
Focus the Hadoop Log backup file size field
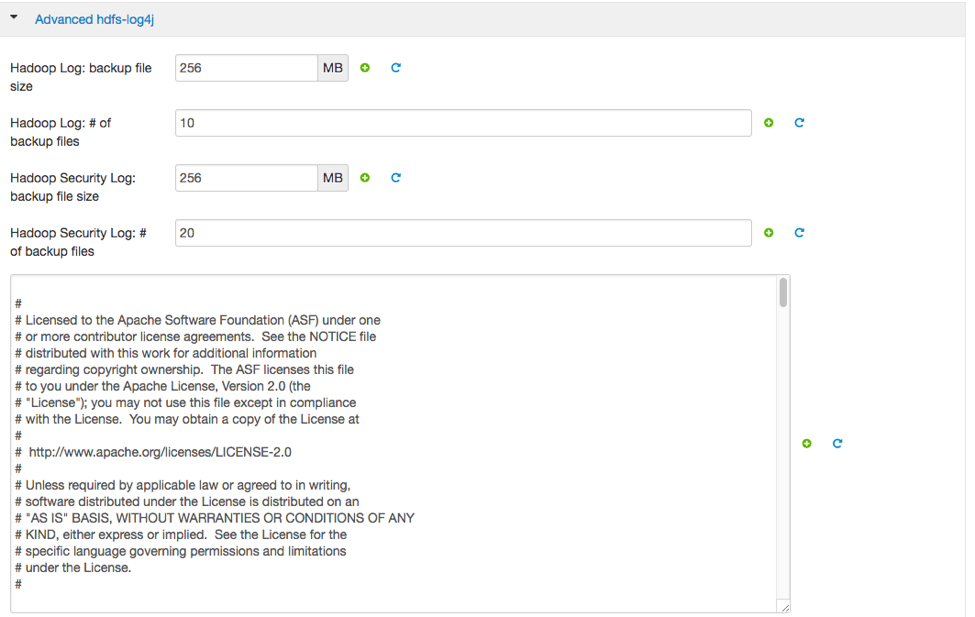tap(246, 68)
